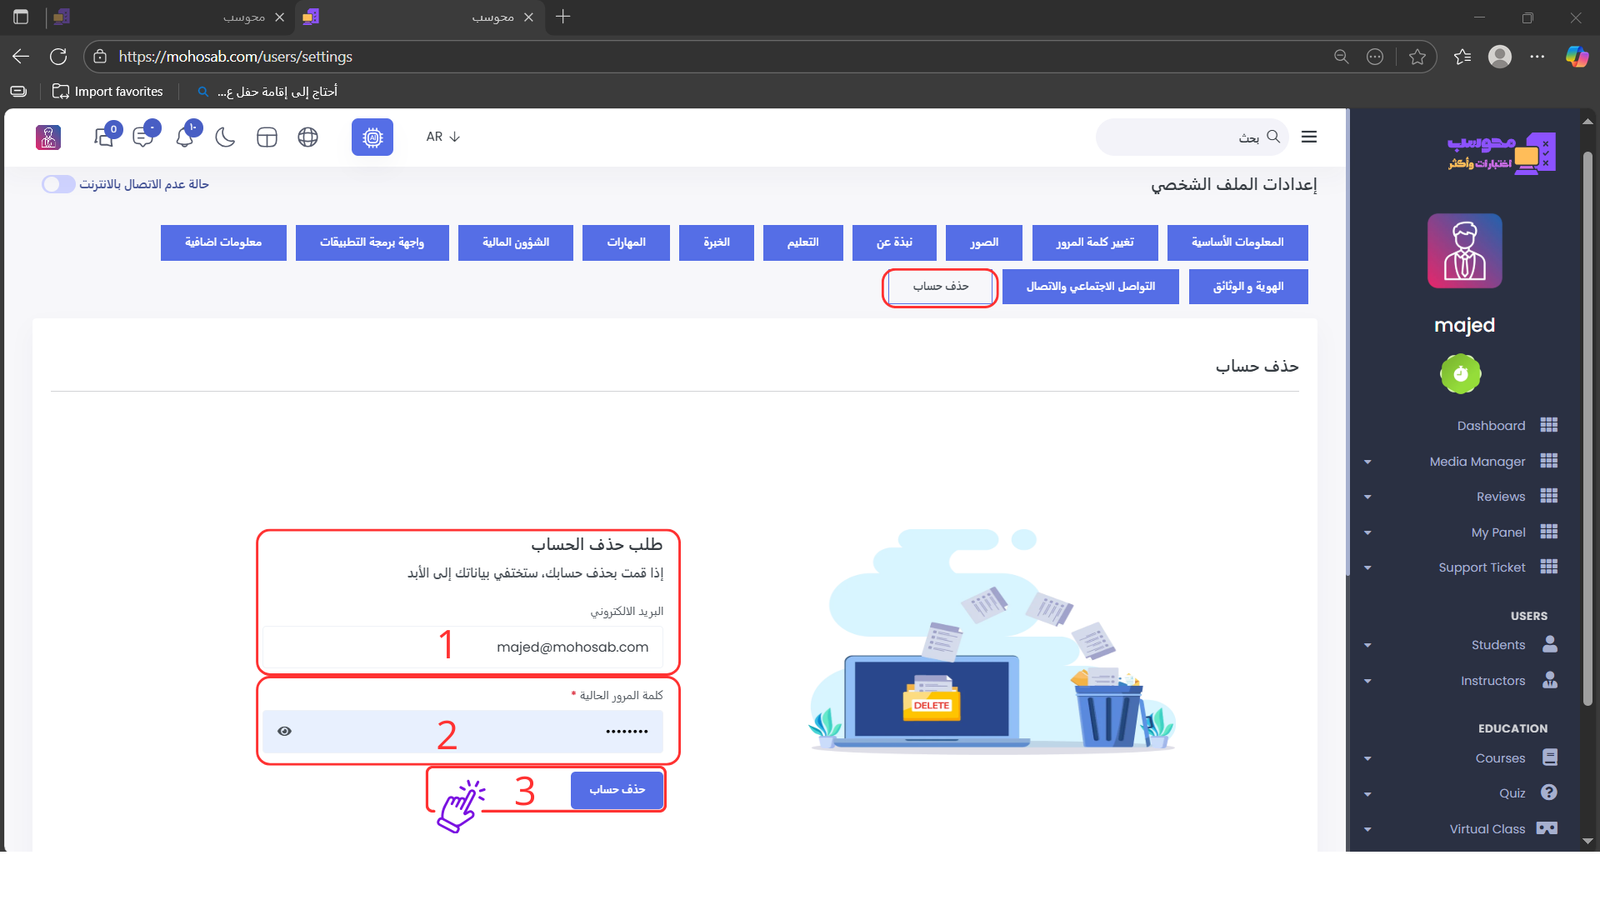Image resolution: width=1600 pixels, height=900 pixels.
Task: Click the globe language icon
Action: point(308,137)
